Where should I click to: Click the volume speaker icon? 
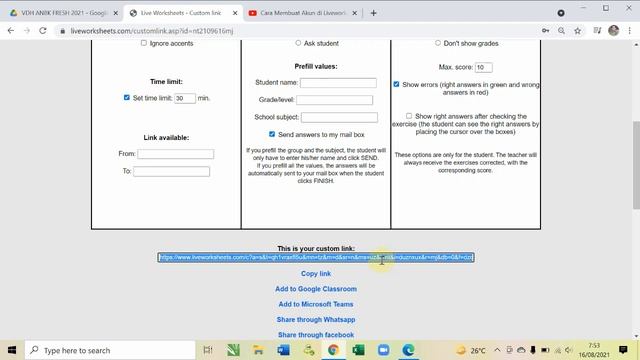pyautogui.click(x=569, y=350)
